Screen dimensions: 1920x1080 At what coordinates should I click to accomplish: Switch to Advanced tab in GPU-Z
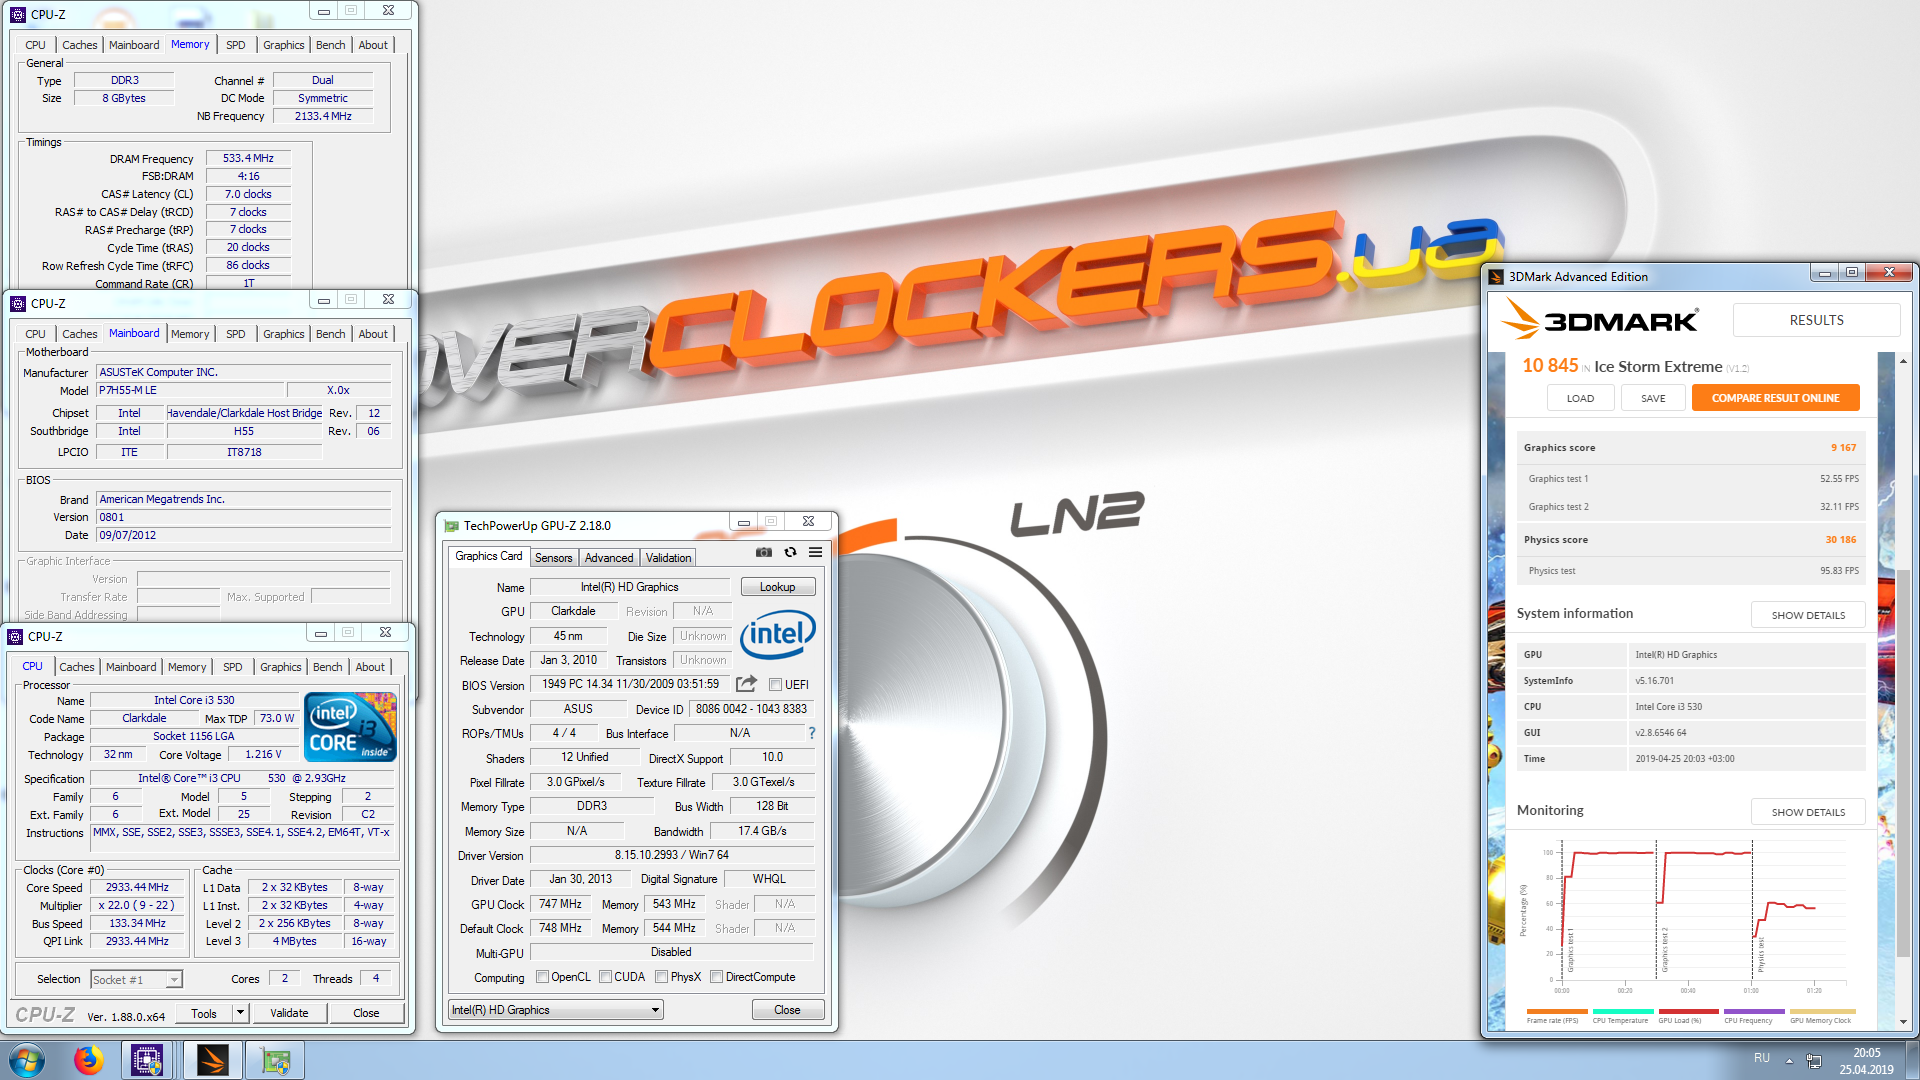tap(609, 558)
